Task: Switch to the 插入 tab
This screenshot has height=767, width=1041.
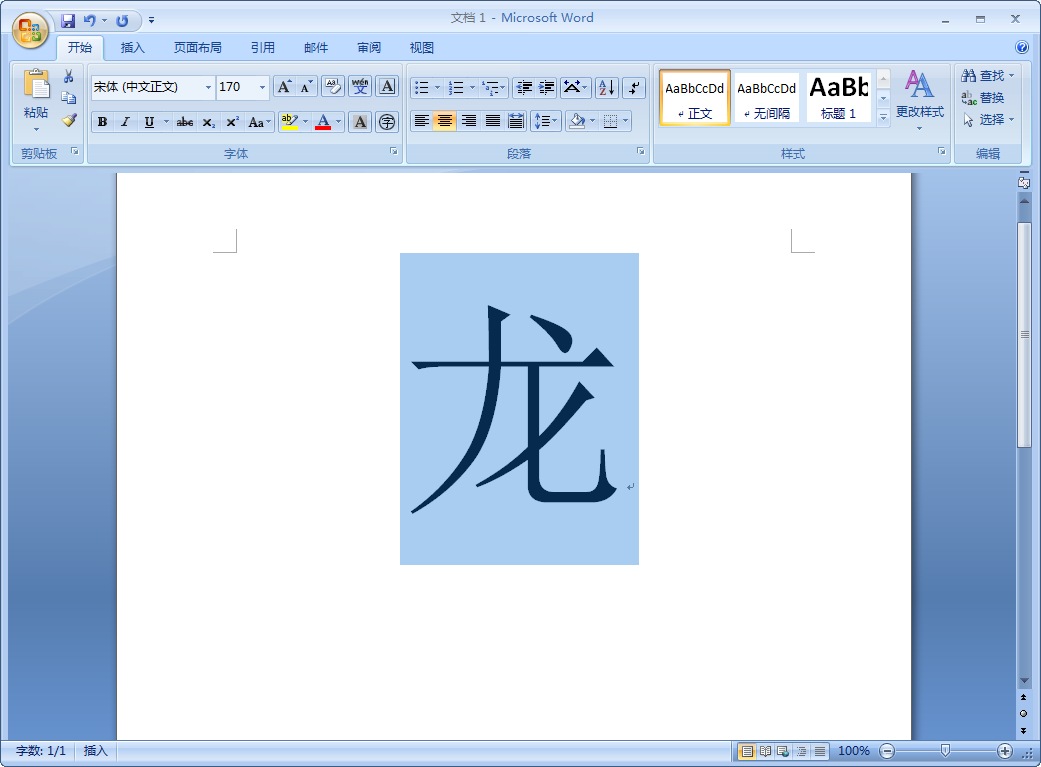Action: [132, 48]
